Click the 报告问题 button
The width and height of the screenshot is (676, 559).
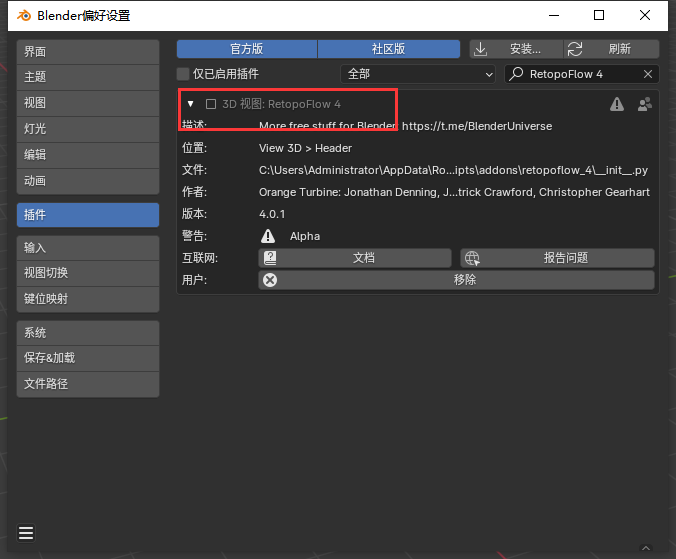[557, 258]
